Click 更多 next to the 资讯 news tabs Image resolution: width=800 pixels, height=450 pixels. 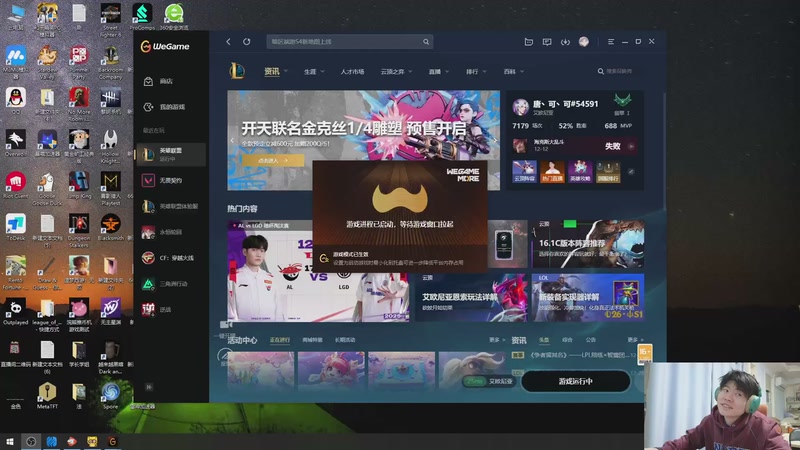(x=635, y=340)
